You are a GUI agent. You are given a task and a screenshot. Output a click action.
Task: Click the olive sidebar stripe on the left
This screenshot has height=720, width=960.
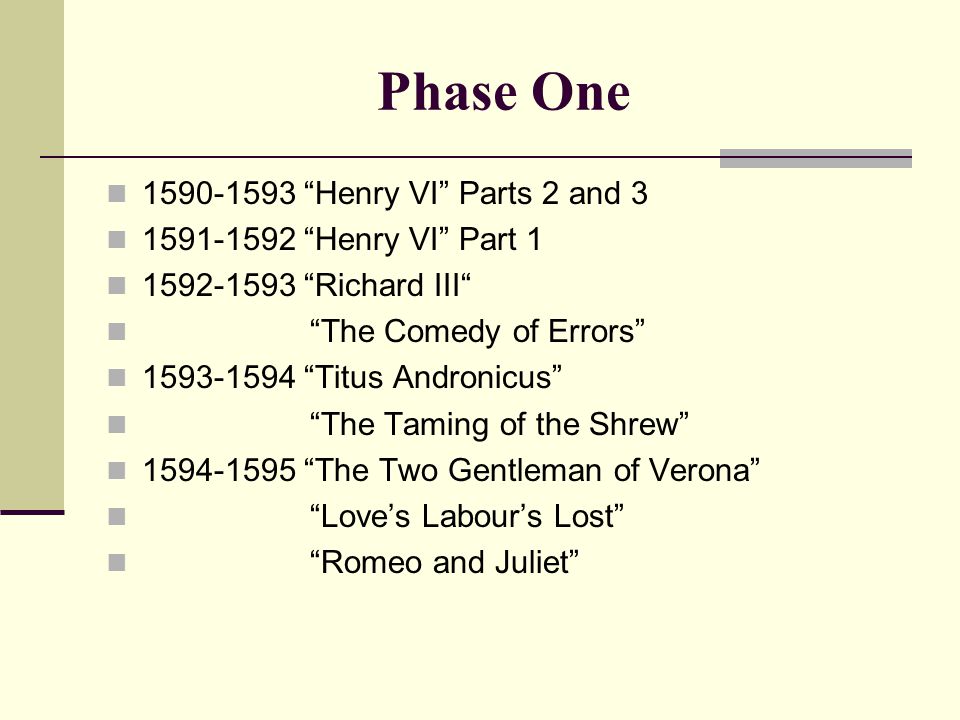click(32, 254)
